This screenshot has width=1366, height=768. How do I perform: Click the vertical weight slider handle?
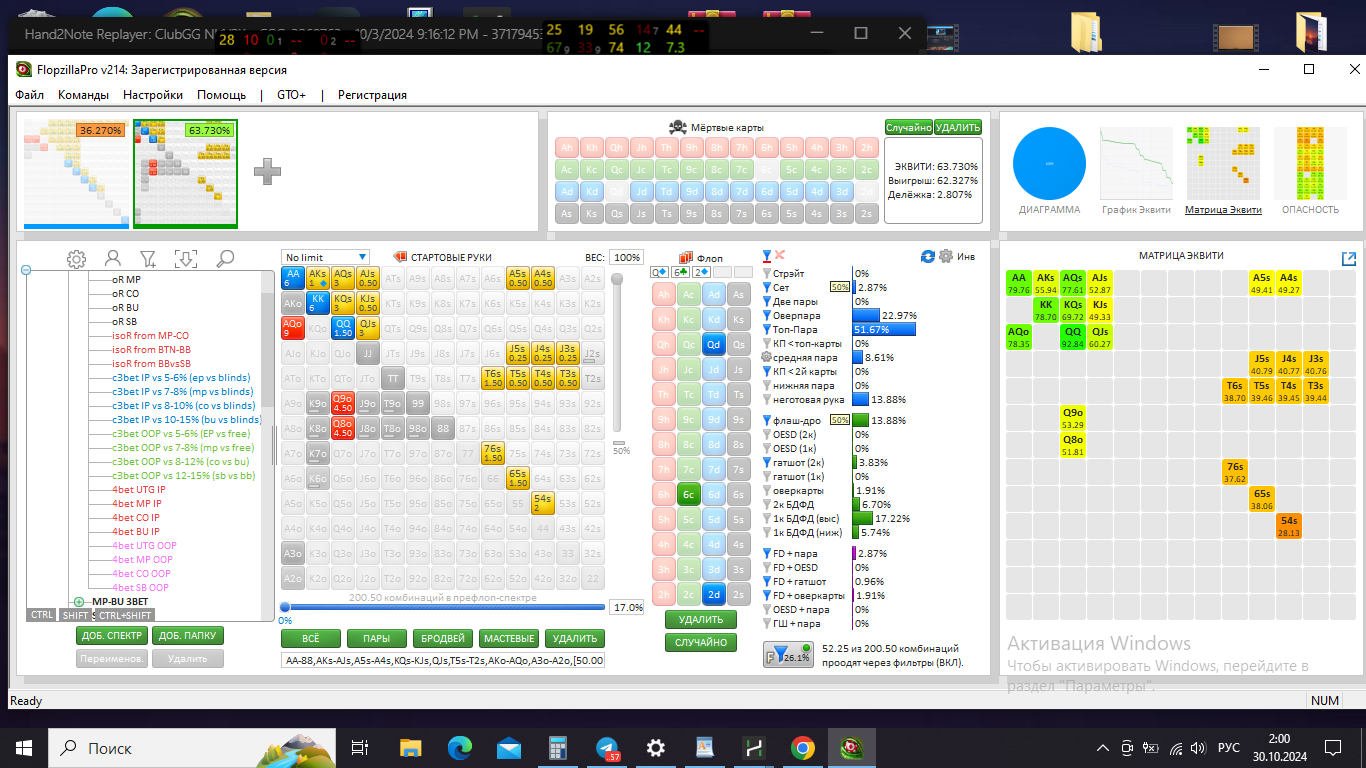(617, 279)
